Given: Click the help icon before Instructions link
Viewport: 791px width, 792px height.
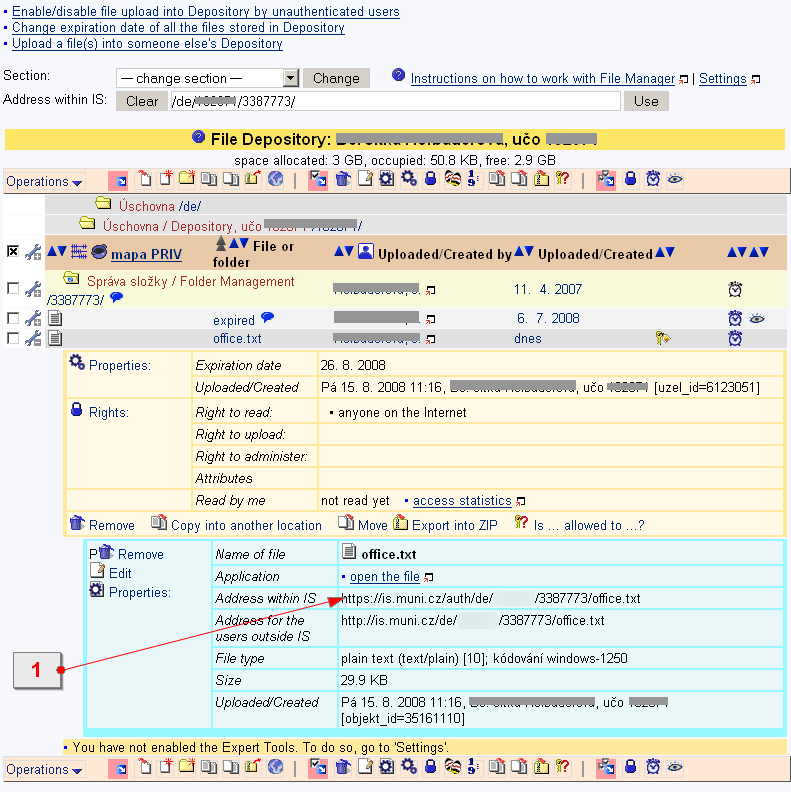Looking at the screenshot, I should click(x=399, y=75).
